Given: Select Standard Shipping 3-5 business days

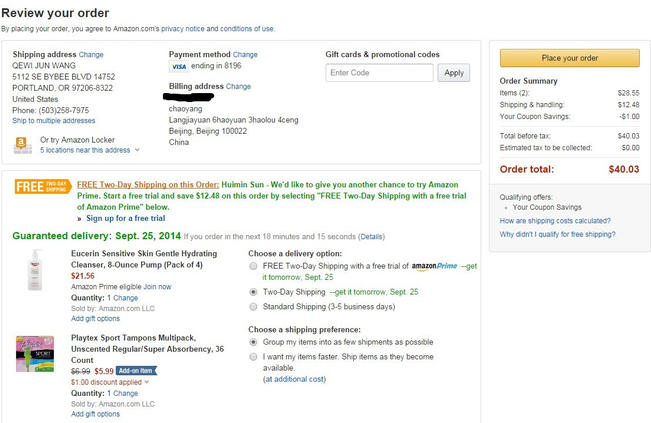Looking at the screenshot, I should click(x=253, y=307).
